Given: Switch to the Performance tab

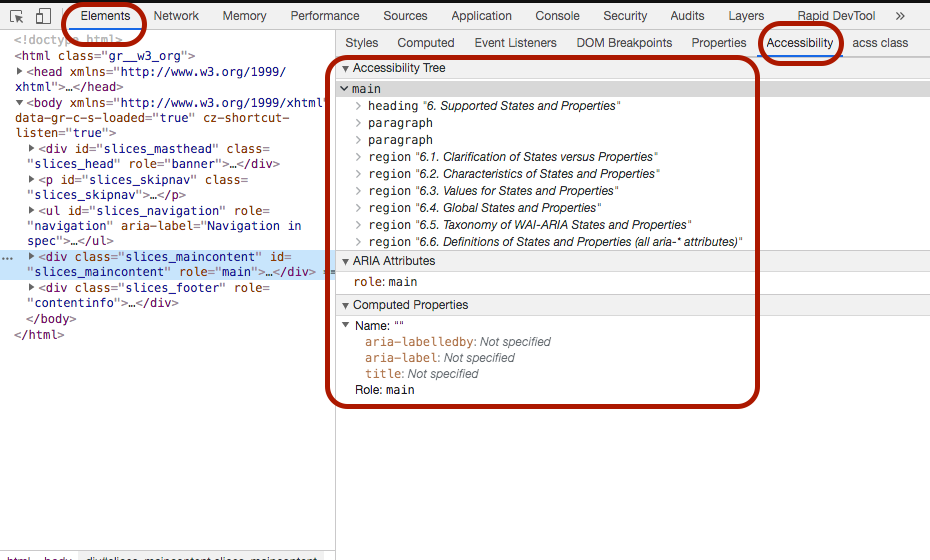Looking at the screenshot, I should coord(325,16).
